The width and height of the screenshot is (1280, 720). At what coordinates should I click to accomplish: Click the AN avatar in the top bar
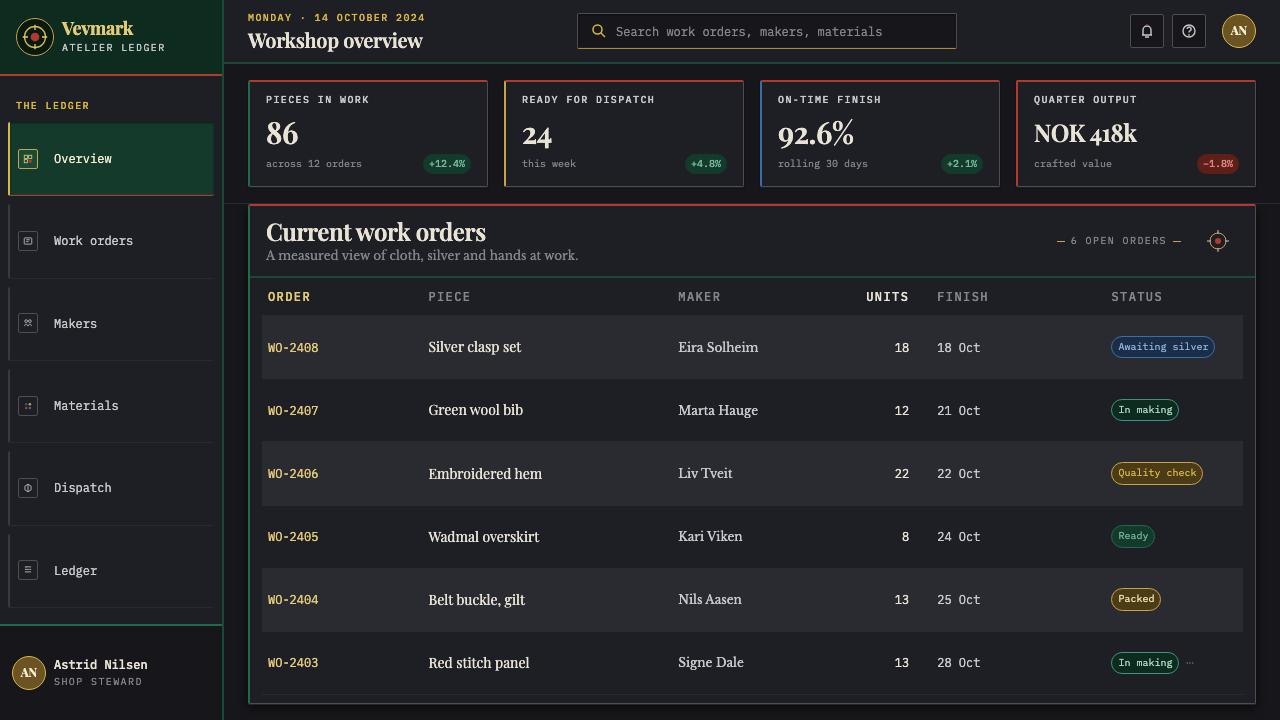(x=1239, y=31)
